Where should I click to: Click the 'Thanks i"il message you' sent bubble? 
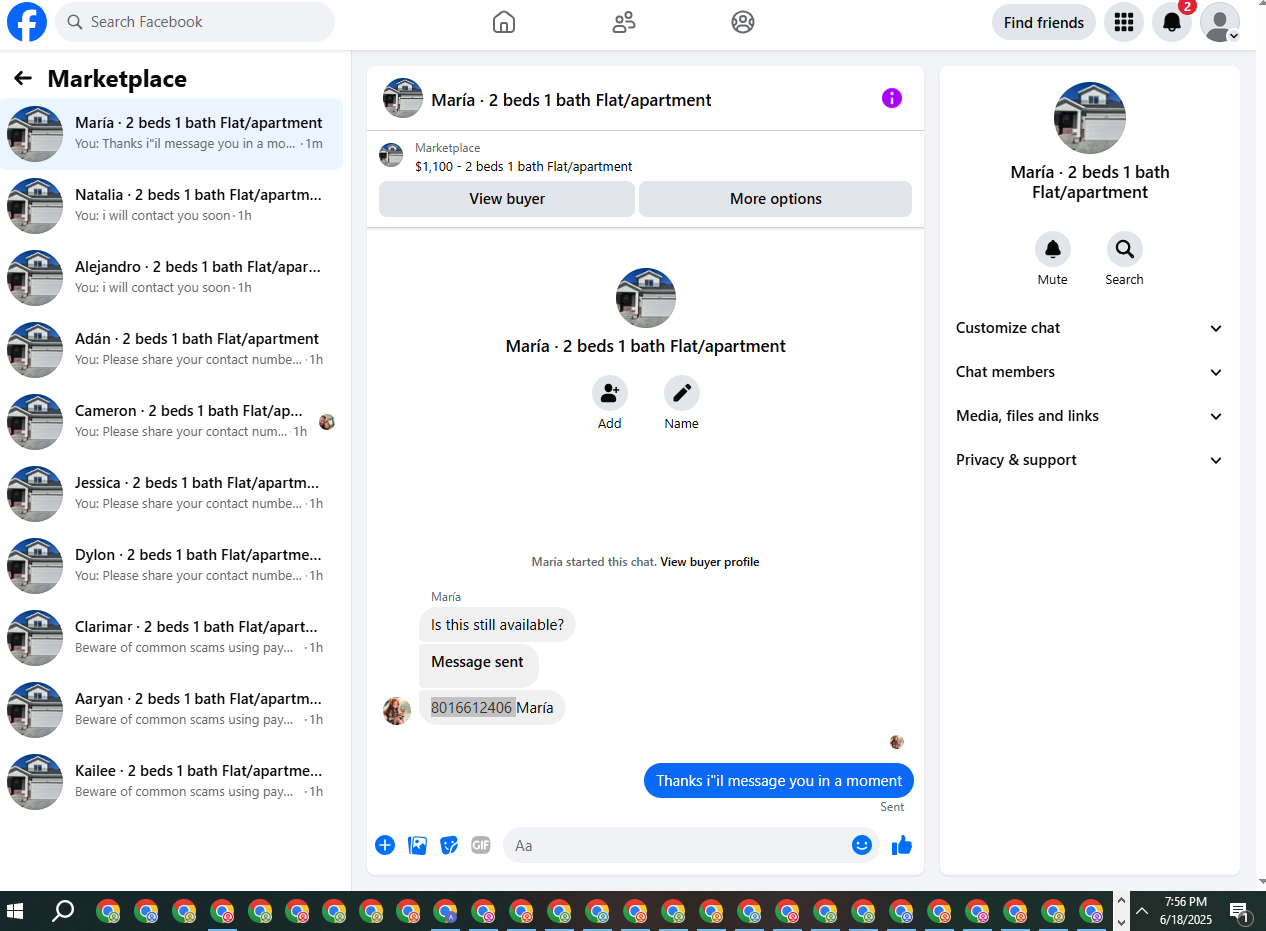coord(779,781)
